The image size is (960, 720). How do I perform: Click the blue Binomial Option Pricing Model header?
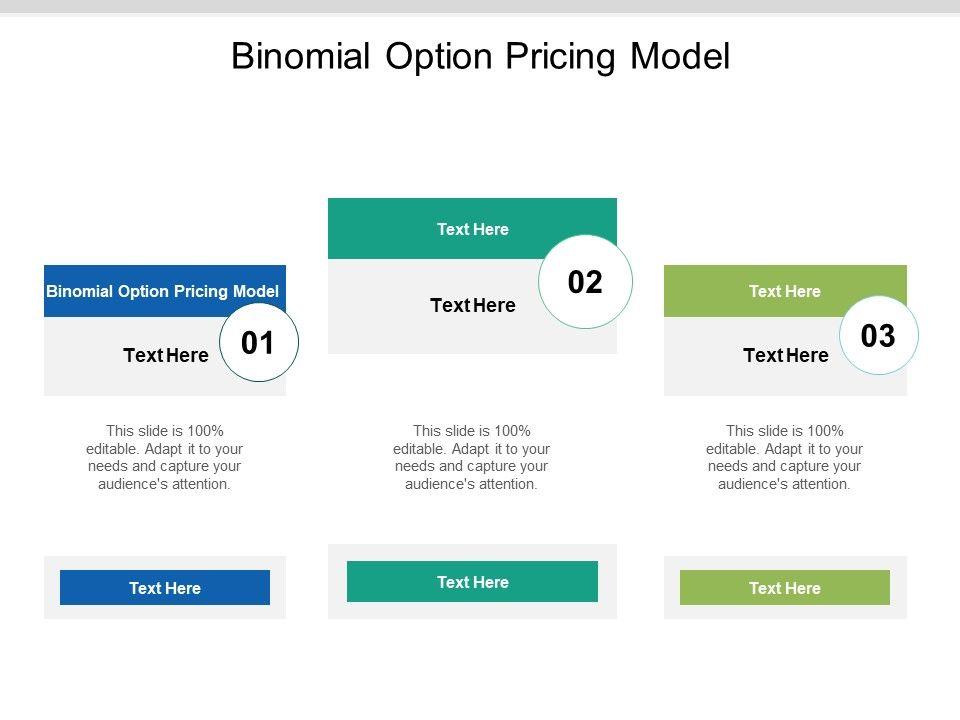(163, 291)
